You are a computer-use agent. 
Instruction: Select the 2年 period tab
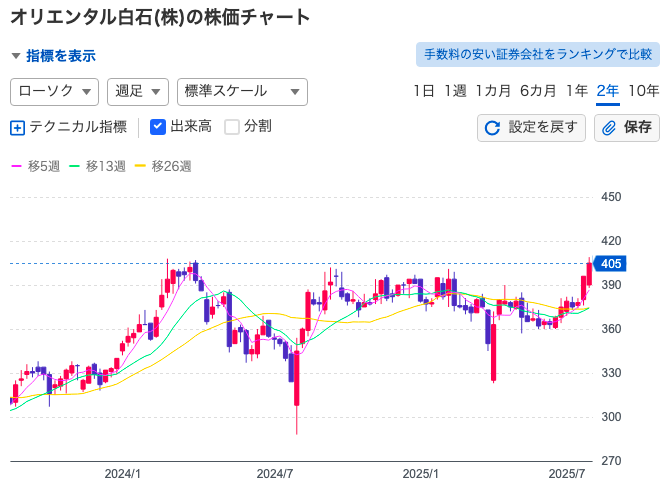pyautogui.click(x=608, y=91)
